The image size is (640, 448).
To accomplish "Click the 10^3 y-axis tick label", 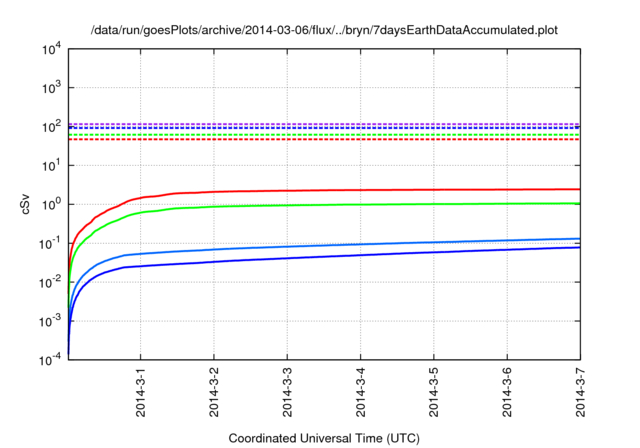I will click(x=51, y=87).
